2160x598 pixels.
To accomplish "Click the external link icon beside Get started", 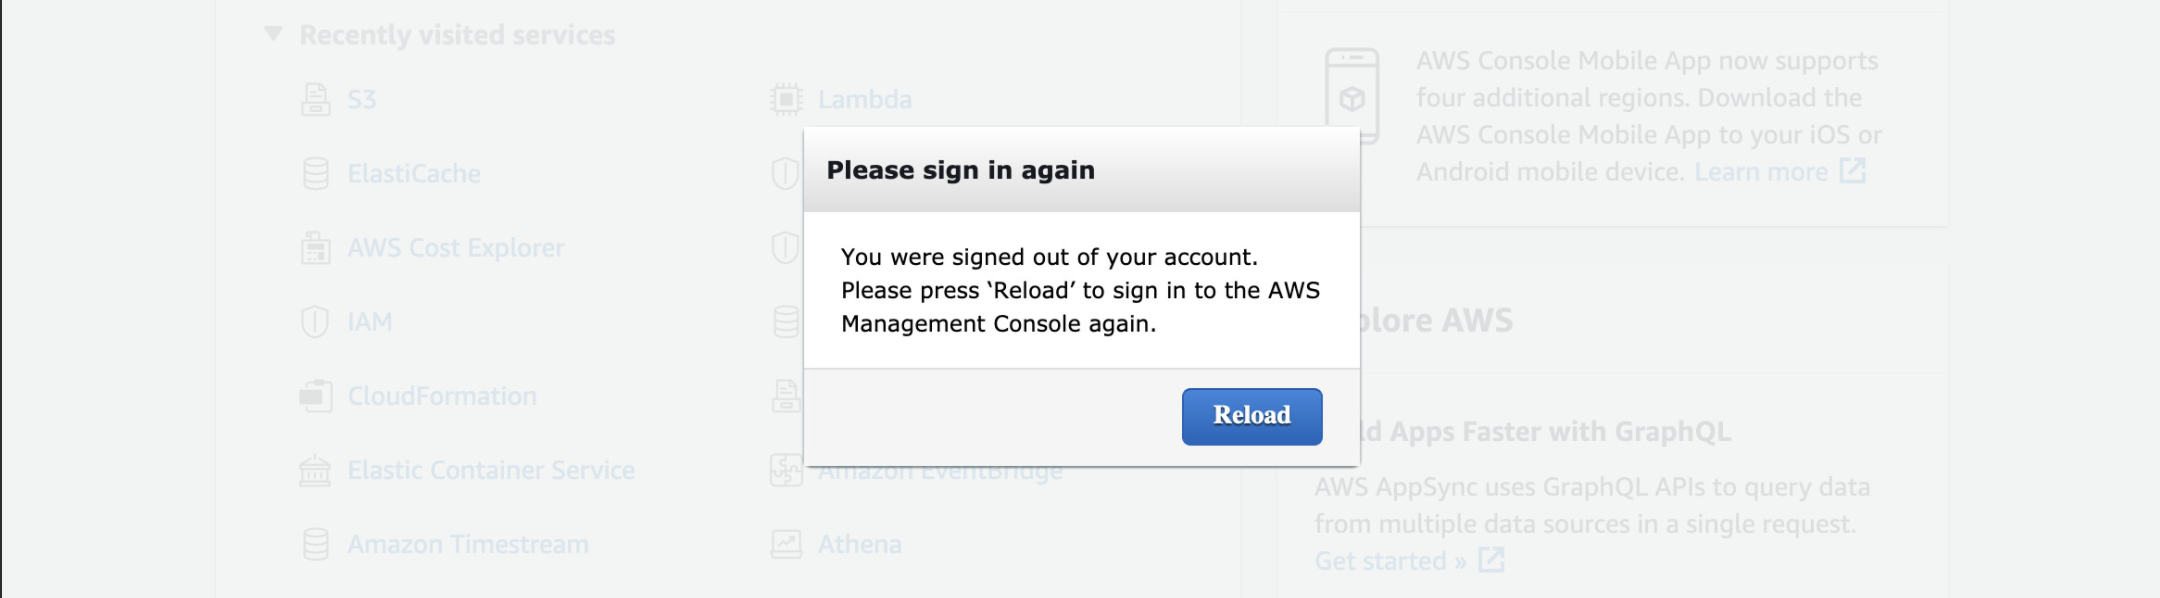I will pyautogui.click(x=1492, y=561).
